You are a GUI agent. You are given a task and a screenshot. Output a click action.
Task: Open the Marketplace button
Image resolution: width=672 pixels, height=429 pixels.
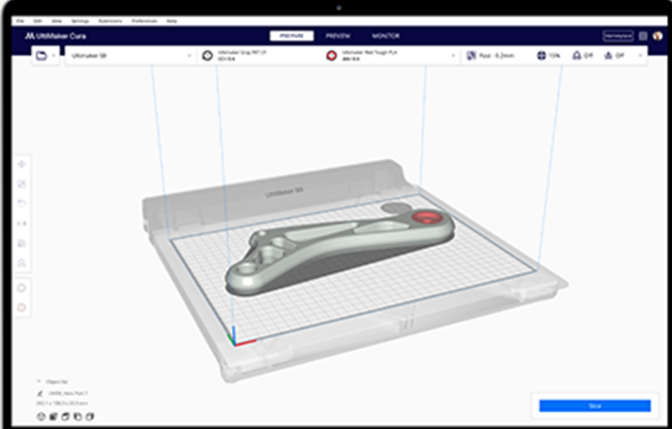pyautogui.click(x=617, y=35)
